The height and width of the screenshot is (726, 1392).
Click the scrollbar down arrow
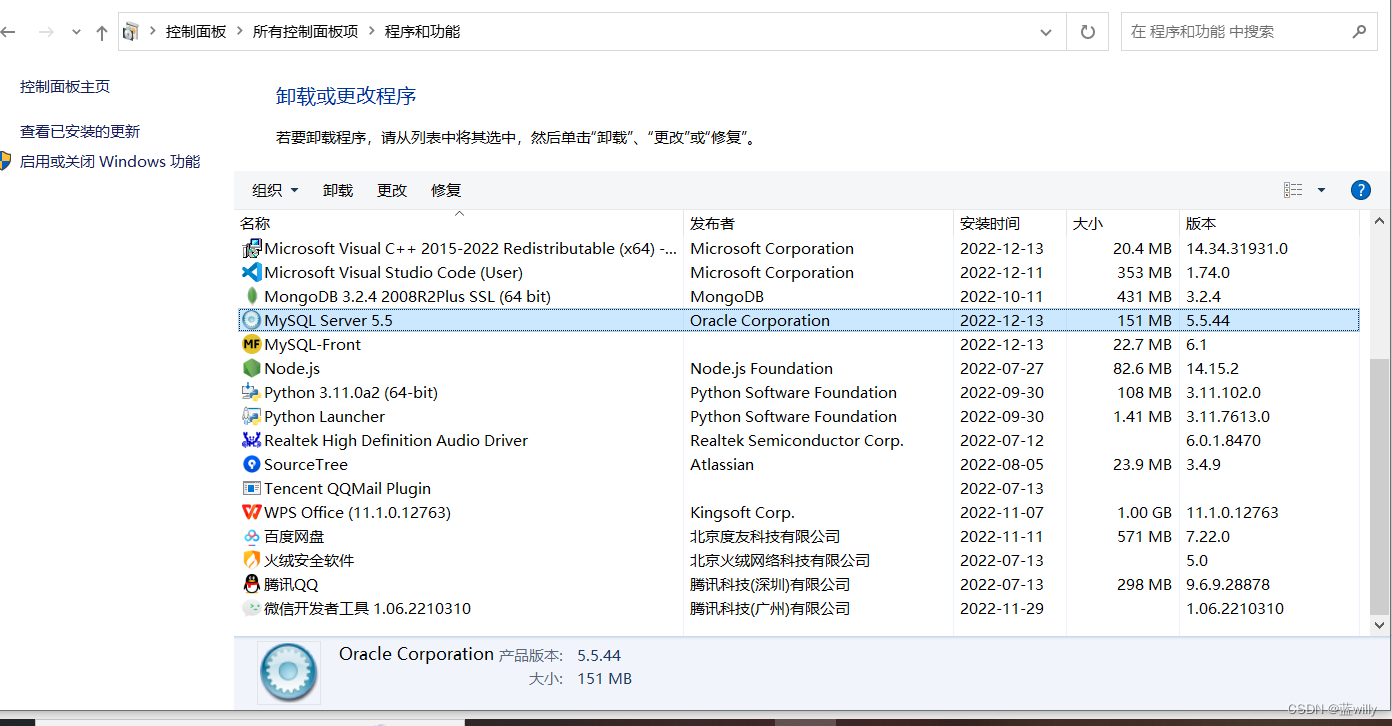(1379, 624)
